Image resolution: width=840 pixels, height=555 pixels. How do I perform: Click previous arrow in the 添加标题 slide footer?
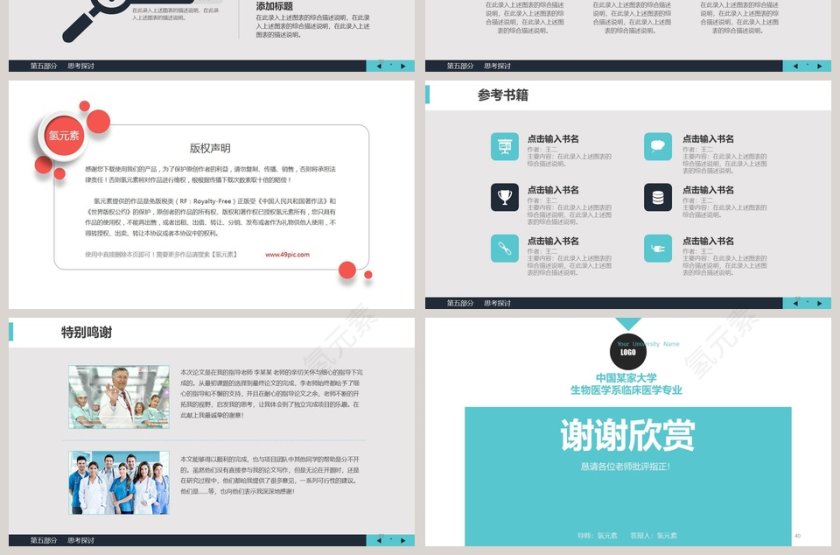coord(379,66)
